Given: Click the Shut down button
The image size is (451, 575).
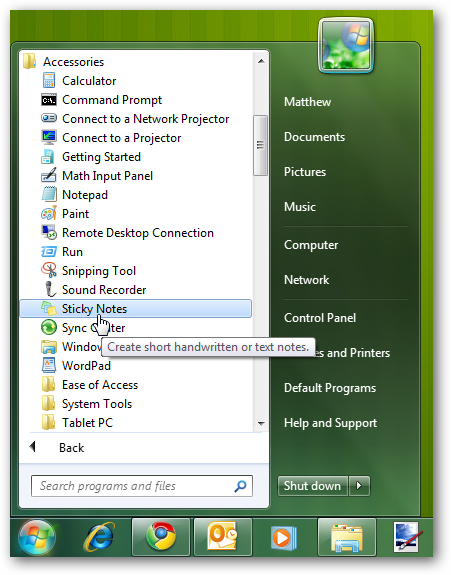Looking at the screenshot, I should tap(312, 486).
